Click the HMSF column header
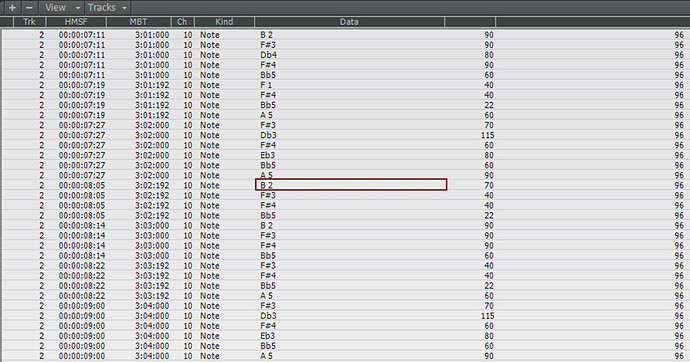 tap(76, 22)
